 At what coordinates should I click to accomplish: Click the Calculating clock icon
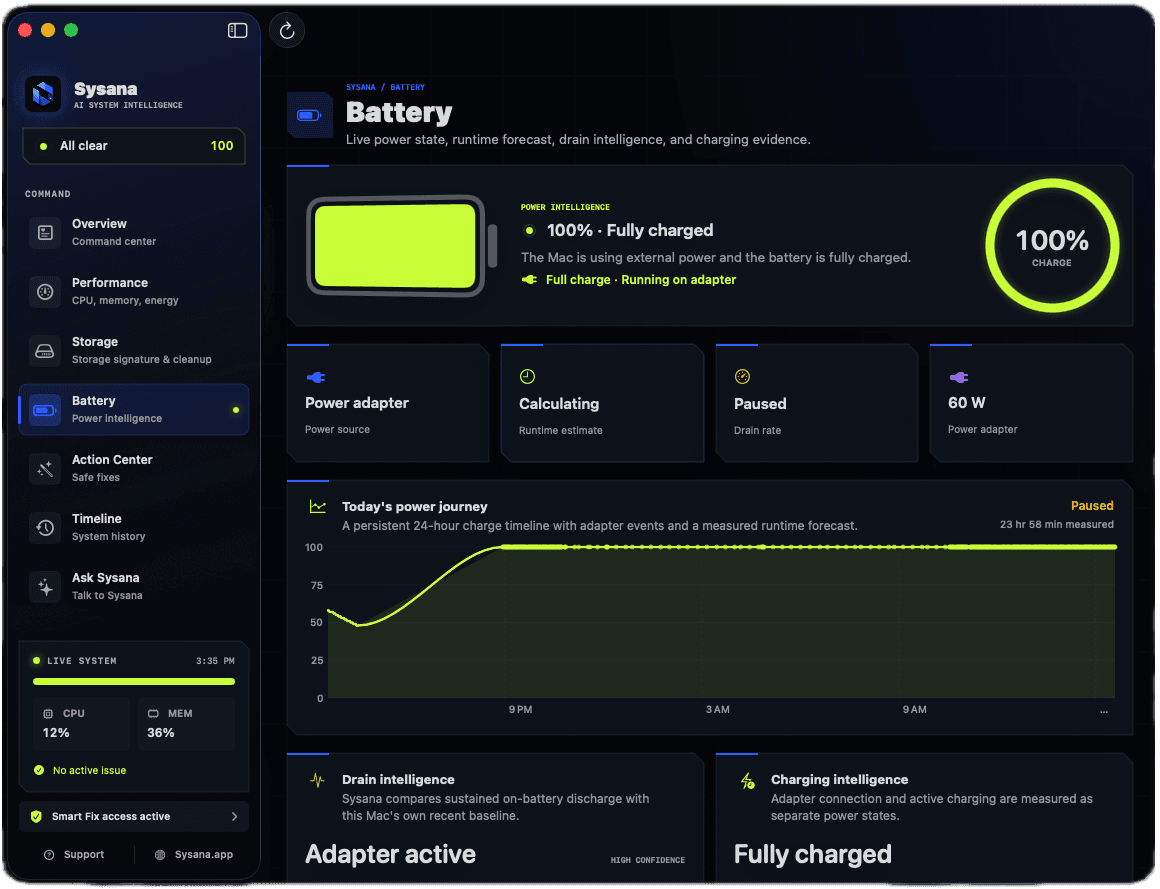[x=527, y=377]
